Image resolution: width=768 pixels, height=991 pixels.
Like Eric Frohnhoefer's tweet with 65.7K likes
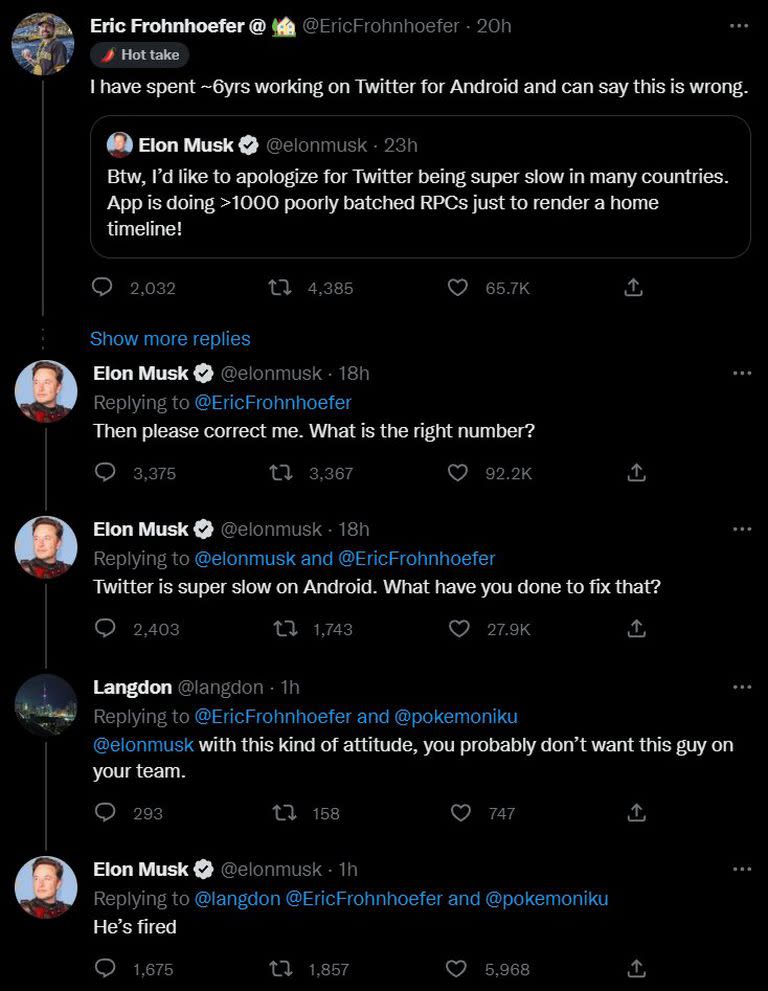tap(458, 288)
